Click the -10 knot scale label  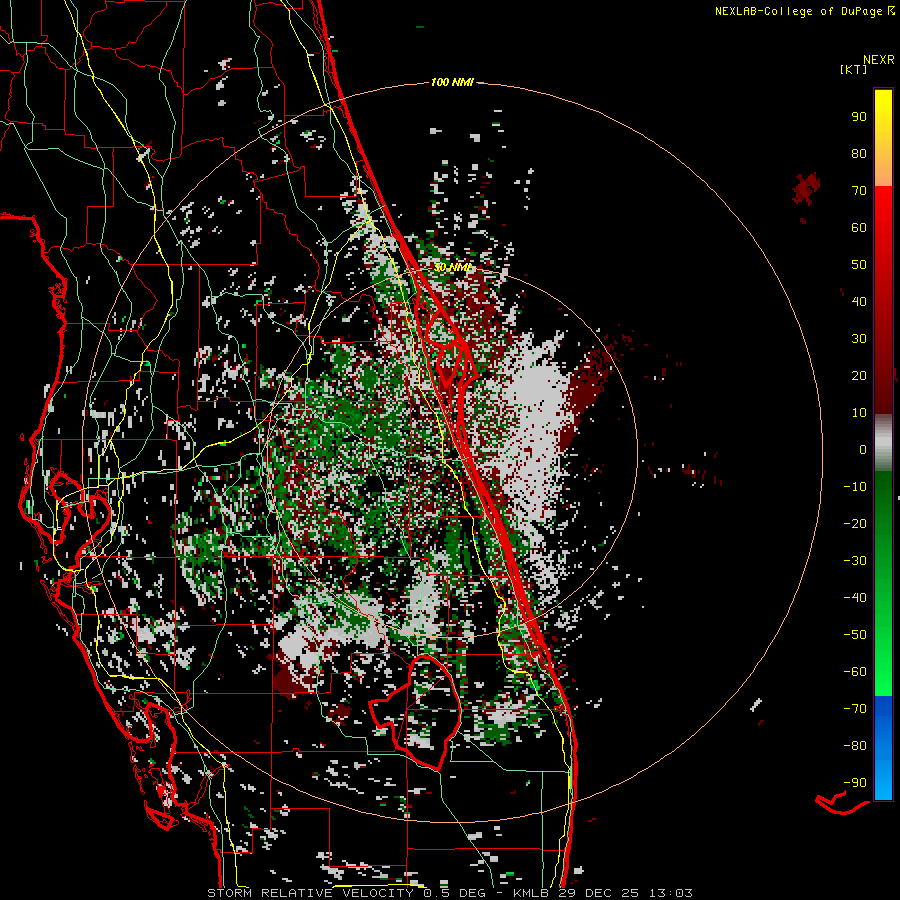pyautogui.click(x=855, y=487)
